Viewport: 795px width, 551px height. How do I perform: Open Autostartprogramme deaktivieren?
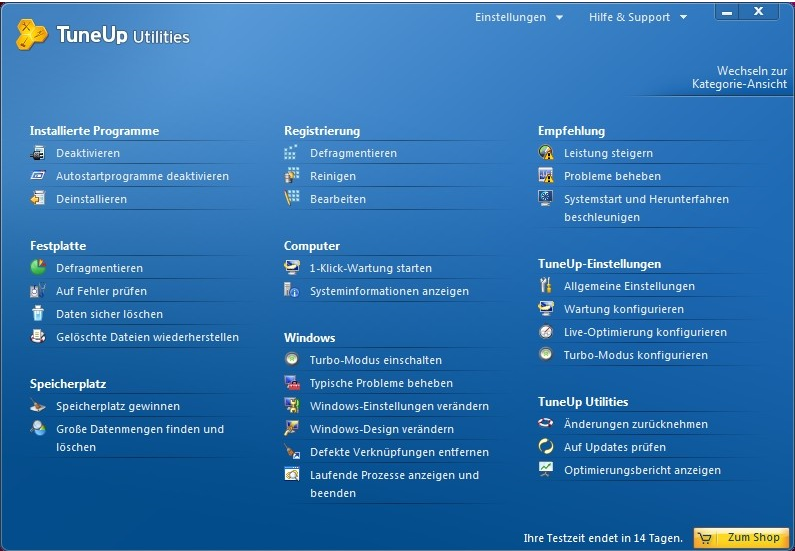point(142,176)
